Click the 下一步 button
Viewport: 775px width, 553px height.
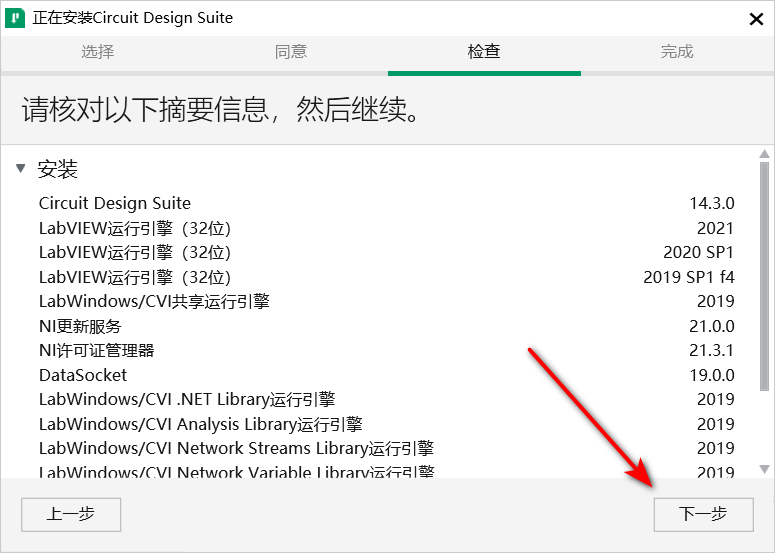[703, 514]
